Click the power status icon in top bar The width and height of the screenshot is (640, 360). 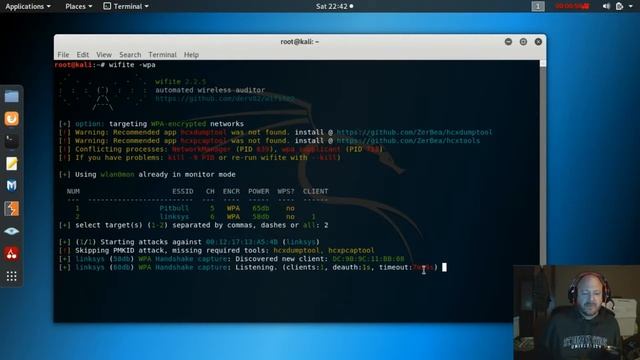pyautogui.click(x=619, y=6)
